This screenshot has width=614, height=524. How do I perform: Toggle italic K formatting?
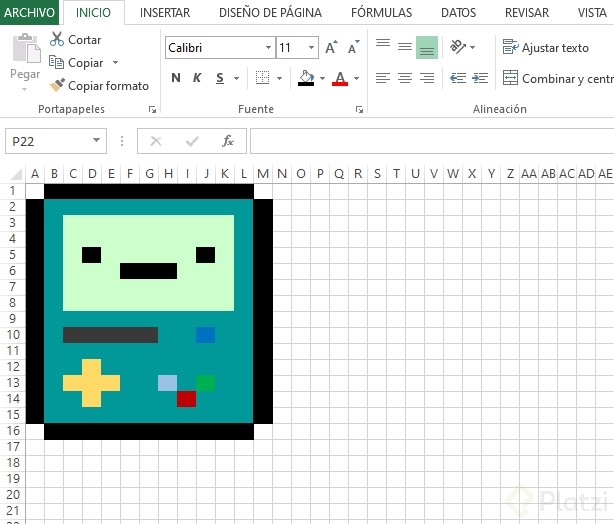coord(197,78)
